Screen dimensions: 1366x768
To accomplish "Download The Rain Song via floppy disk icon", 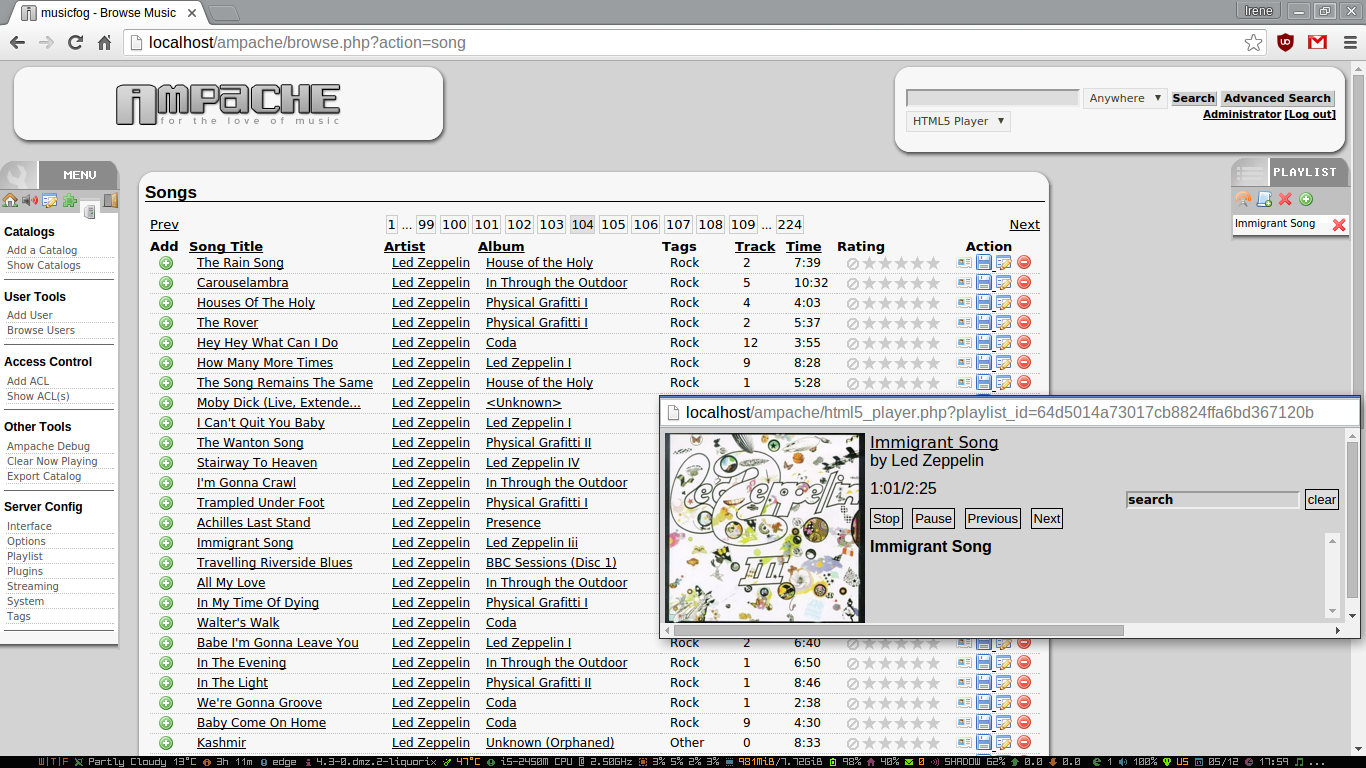I will pos(984,263).
